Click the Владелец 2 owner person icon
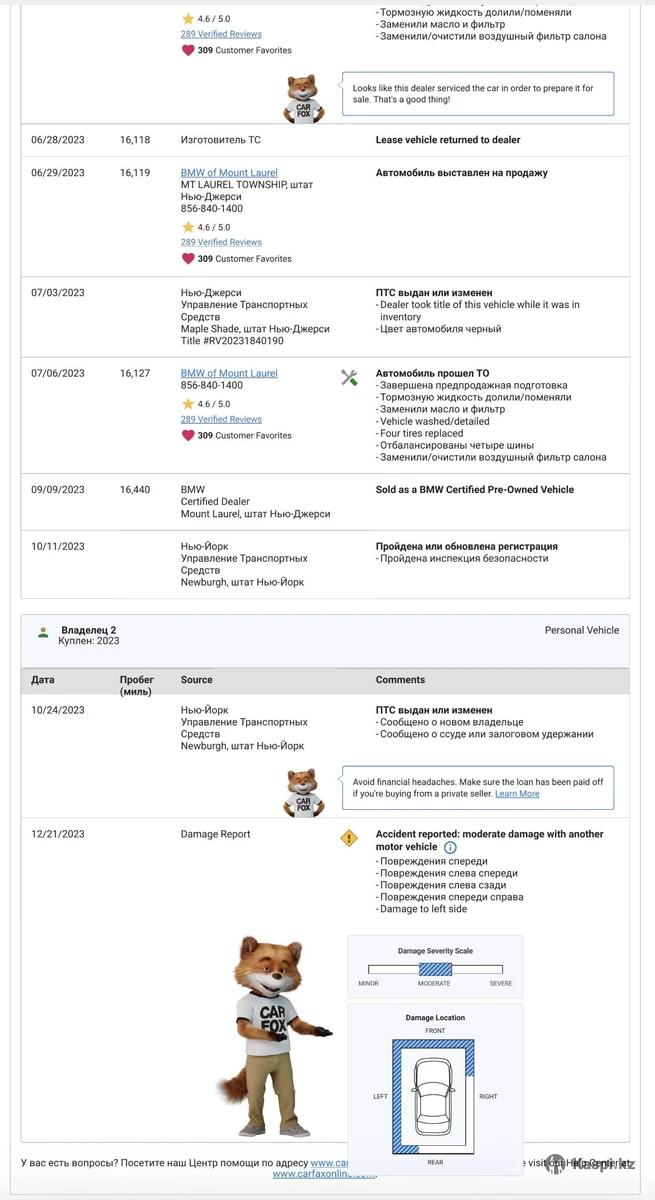The height and width of the screenshot is (1200, 655). [43, 632]
